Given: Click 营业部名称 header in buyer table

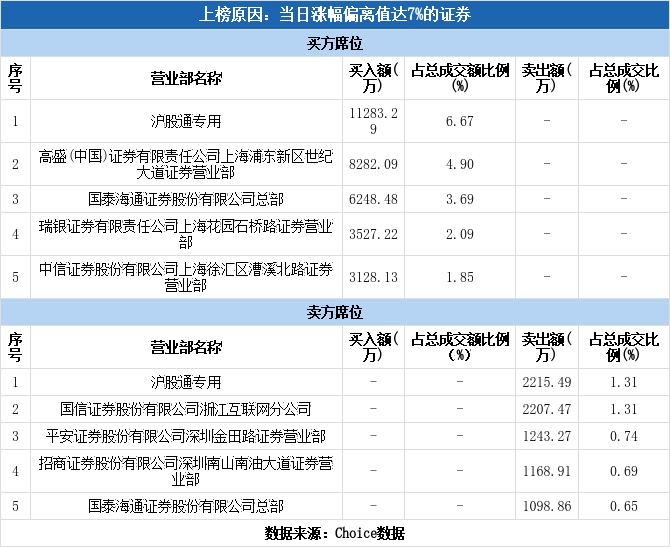Looking at the screenshot, I should click(186, 78).
